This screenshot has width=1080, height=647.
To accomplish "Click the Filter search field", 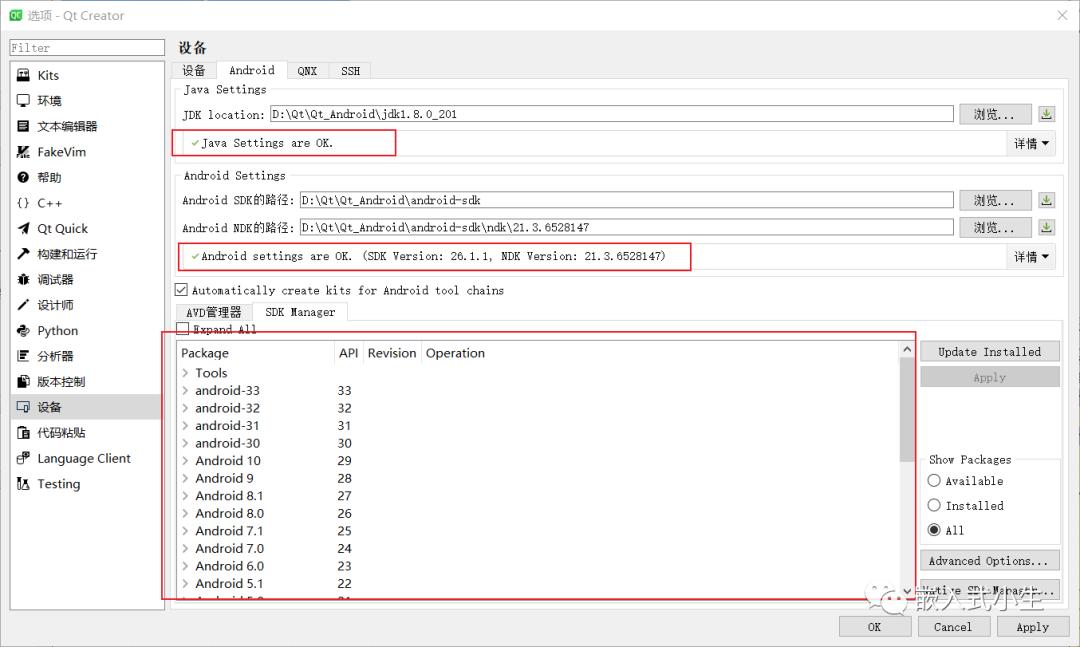I will 87,48.
